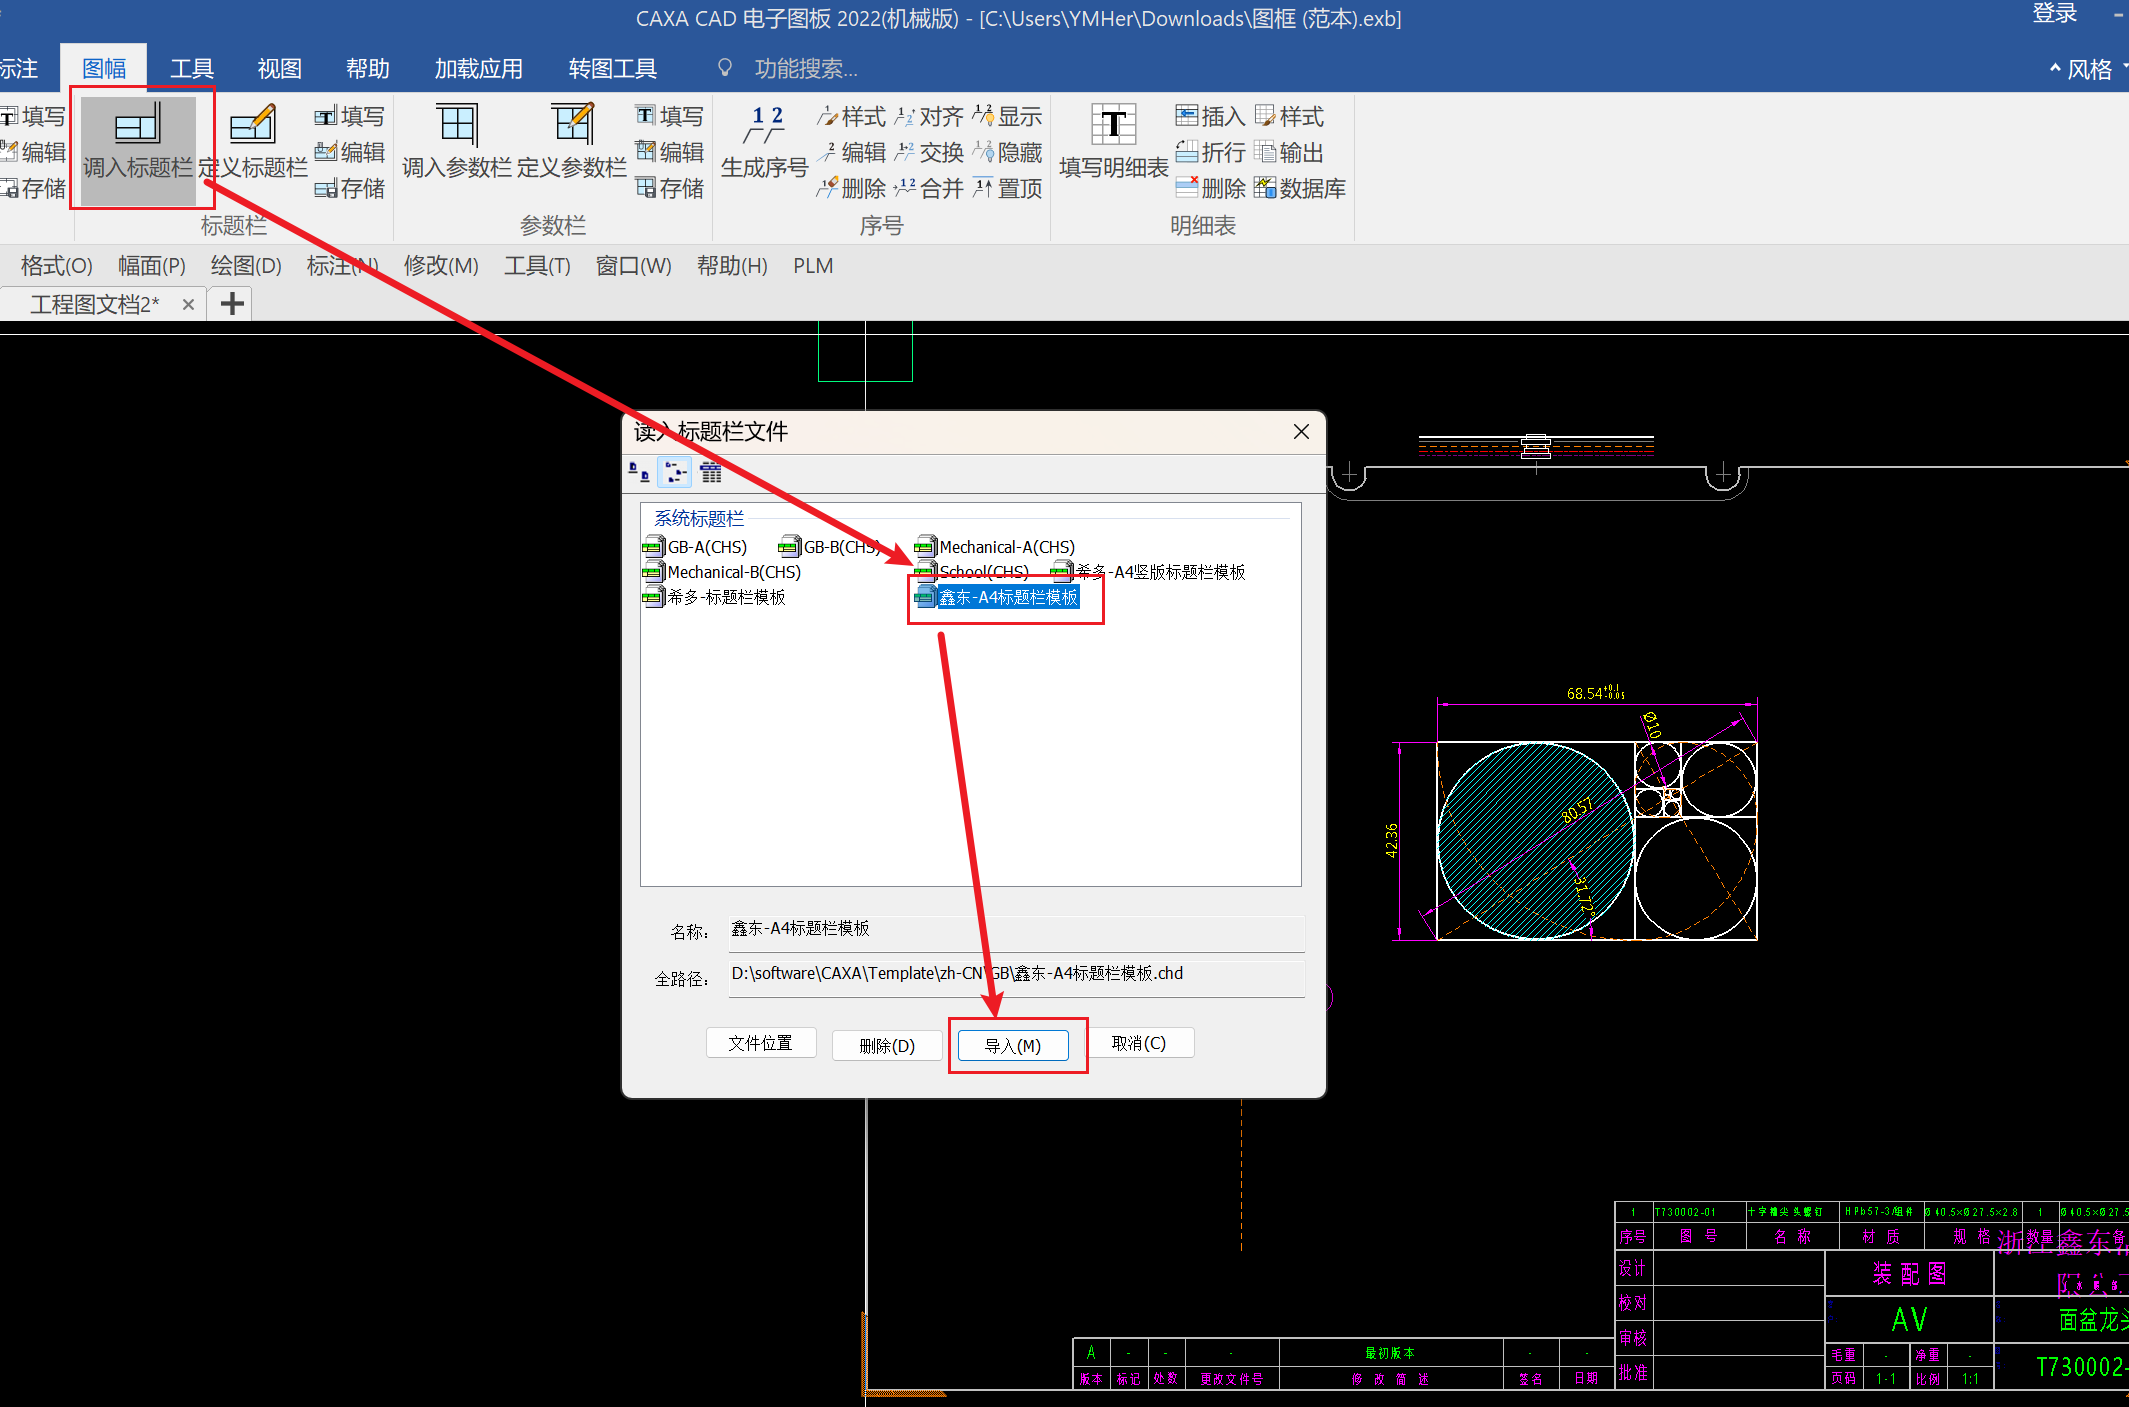Click 存储 in the 标题栏 group
The image size is (2129, 1407).
pyautogui.click(x=350, y=188)
